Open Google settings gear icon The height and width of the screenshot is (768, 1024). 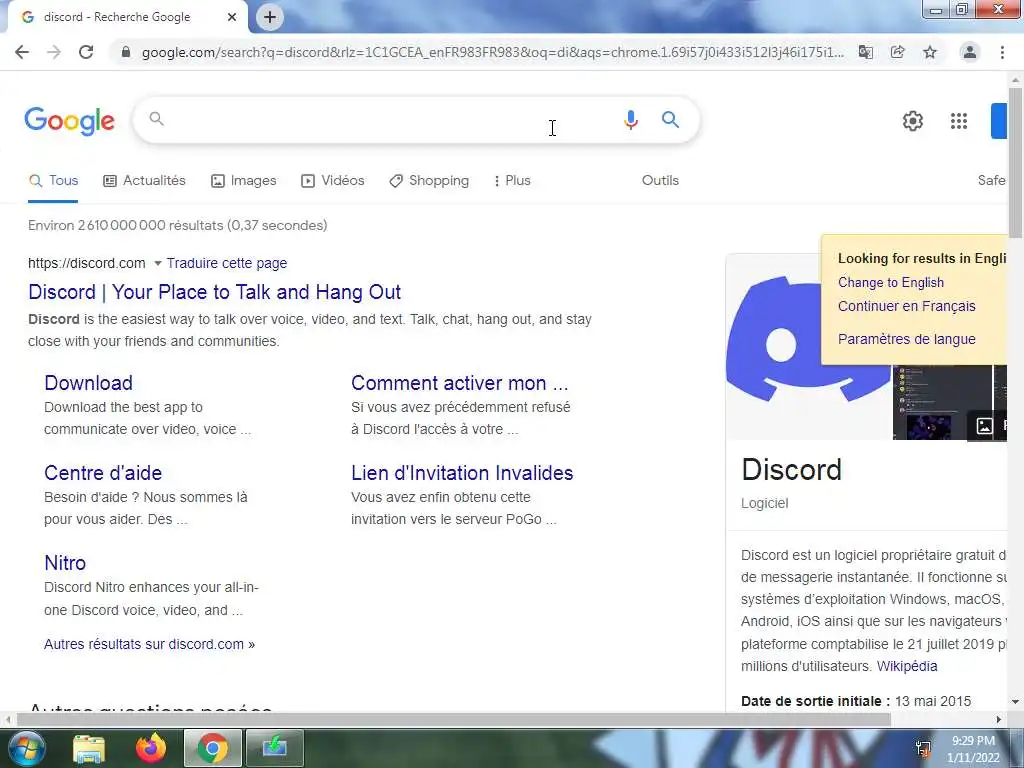tap(912, 121)
